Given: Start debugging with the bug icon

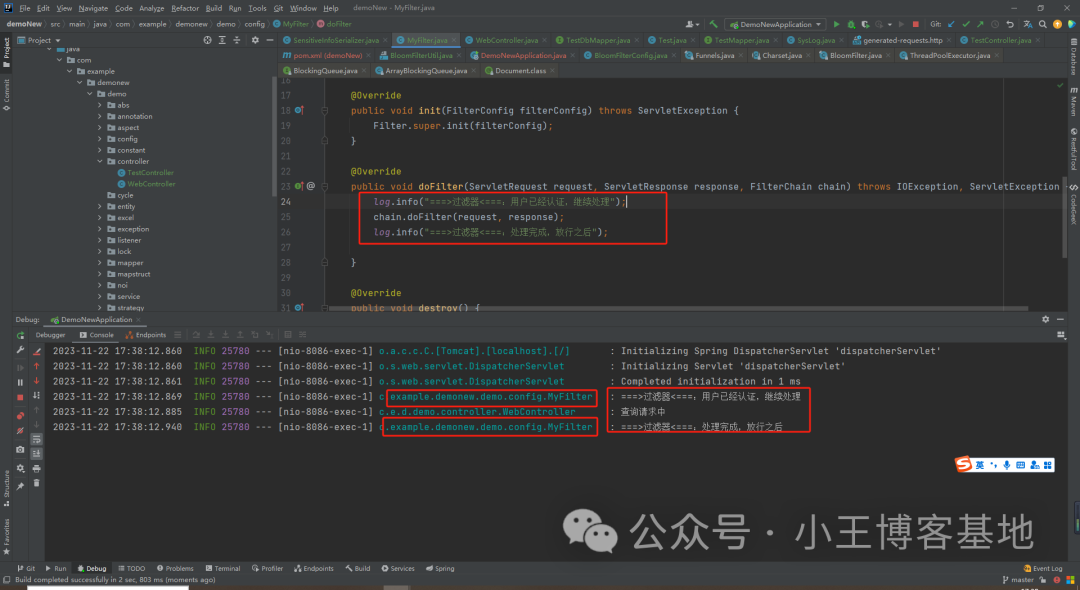Looking at the screenshot, I should pos(851,24).
